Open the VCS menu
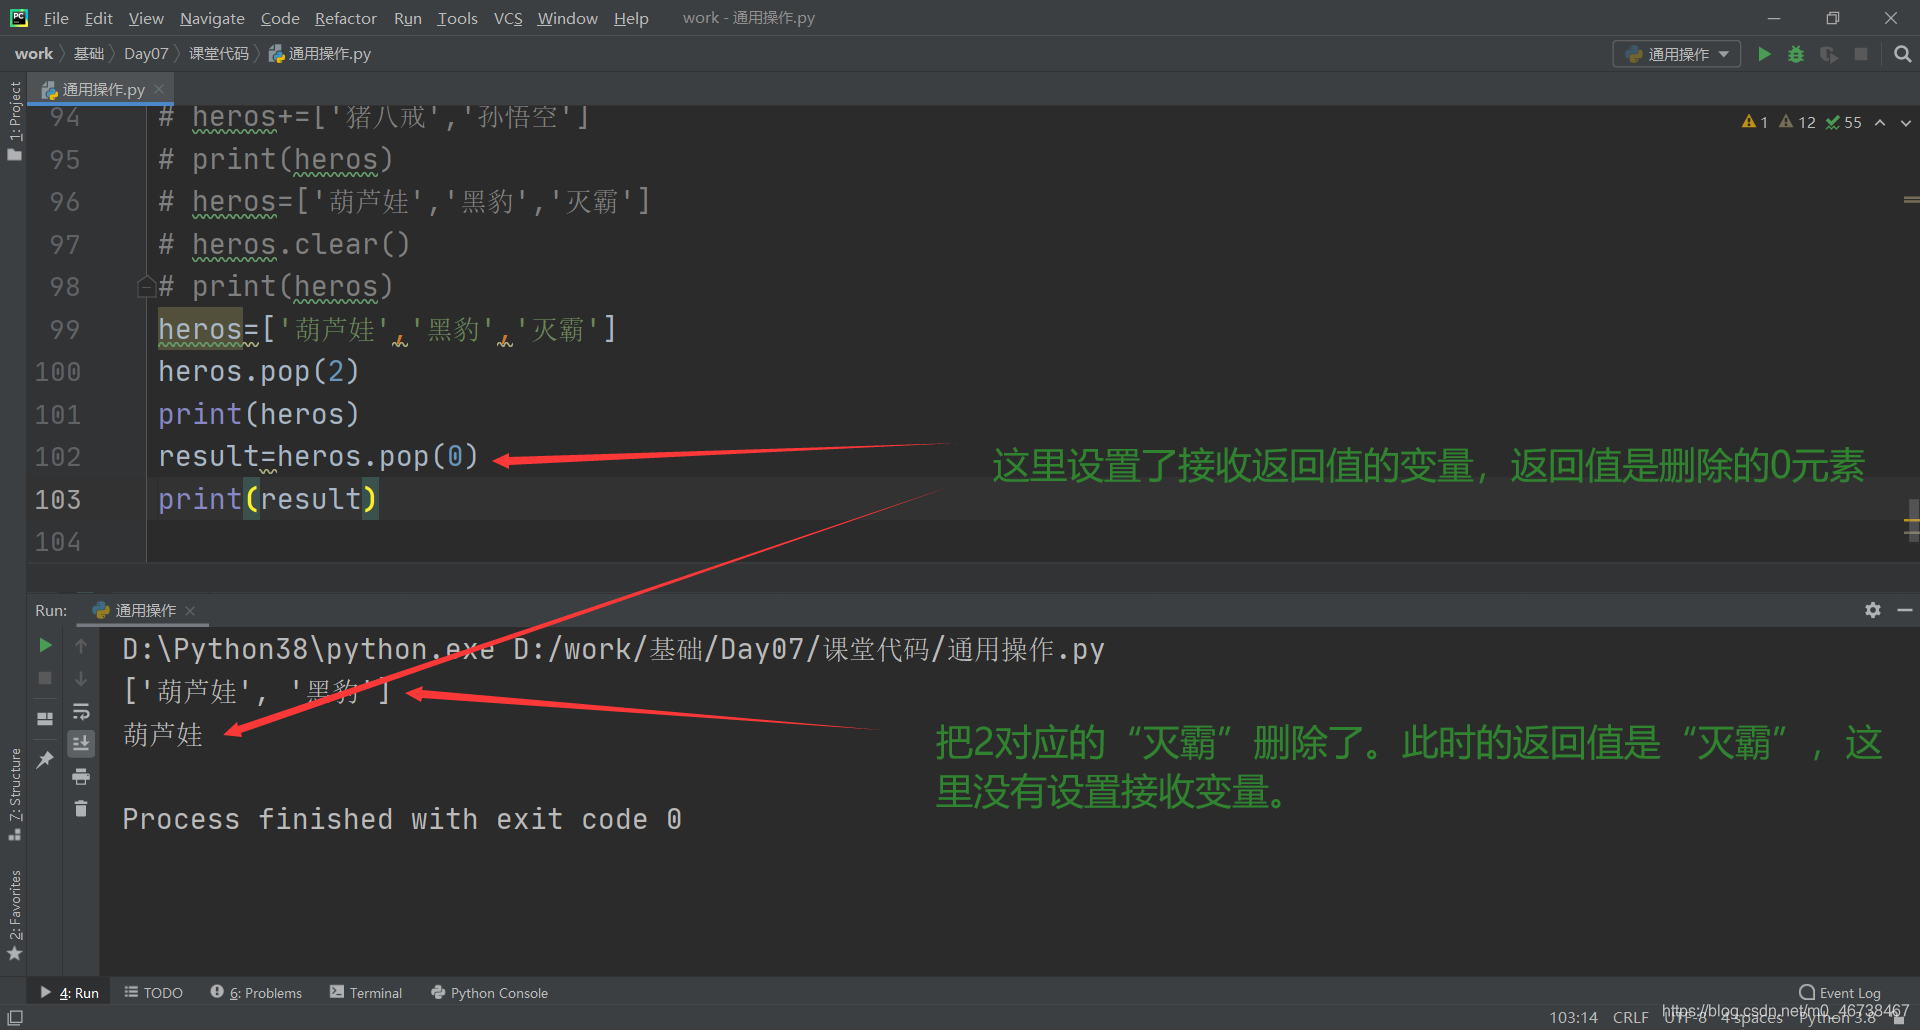 (508, 18)
